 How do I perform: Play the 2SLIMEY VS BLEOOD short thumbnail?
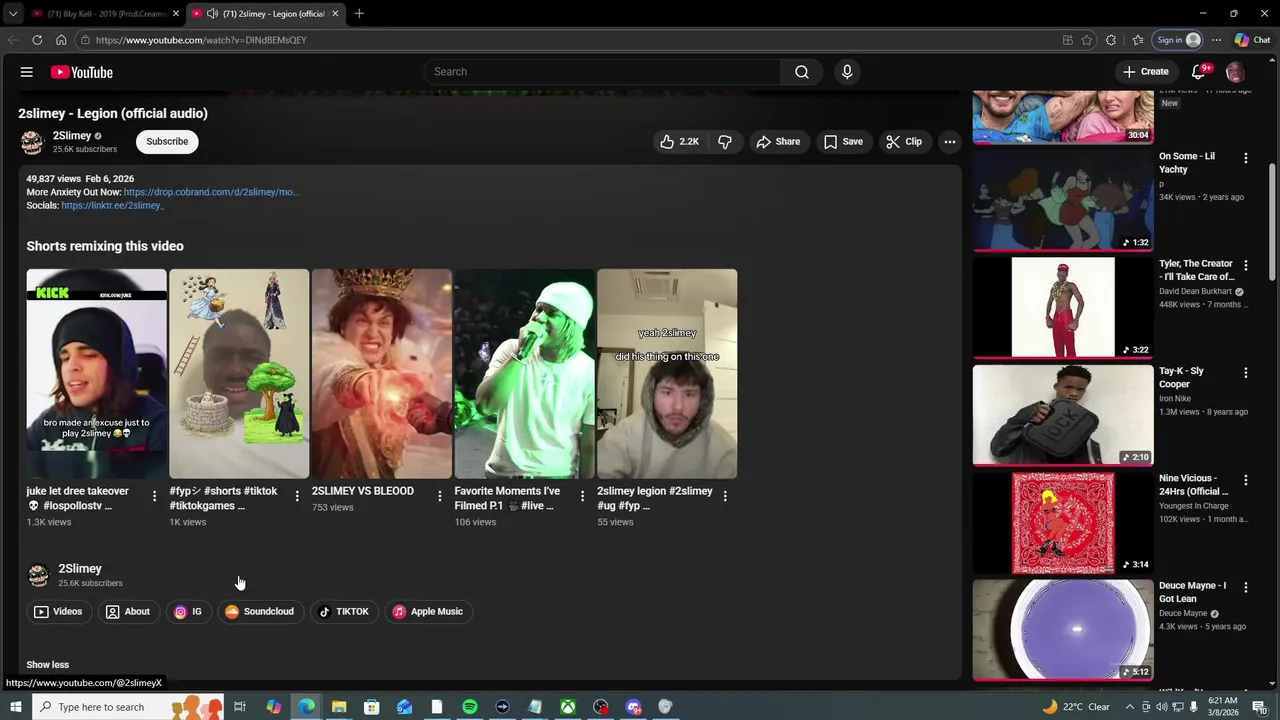point(381,373)
